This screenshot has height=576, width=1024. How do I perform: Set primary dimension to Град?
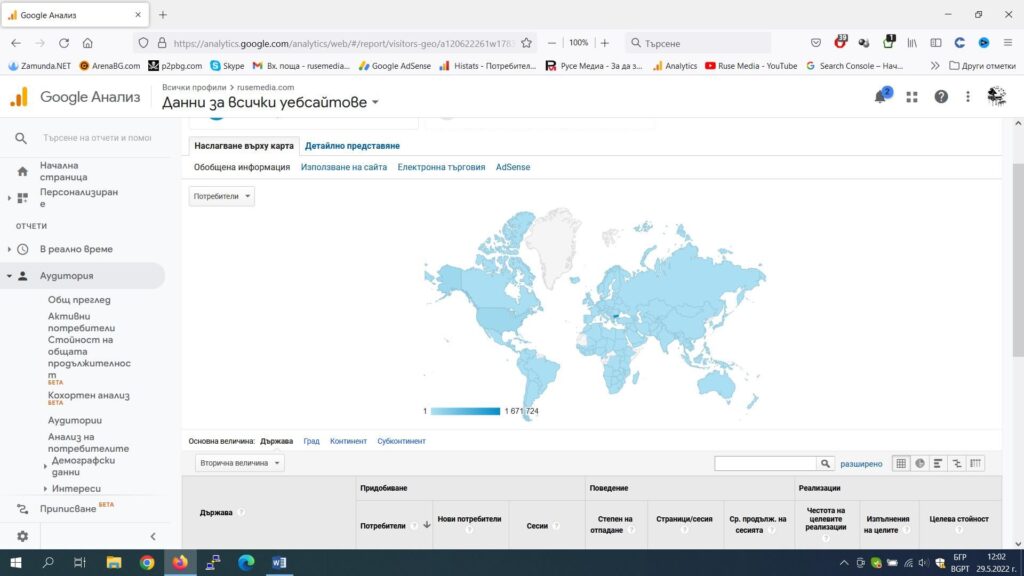click(311, 441)
